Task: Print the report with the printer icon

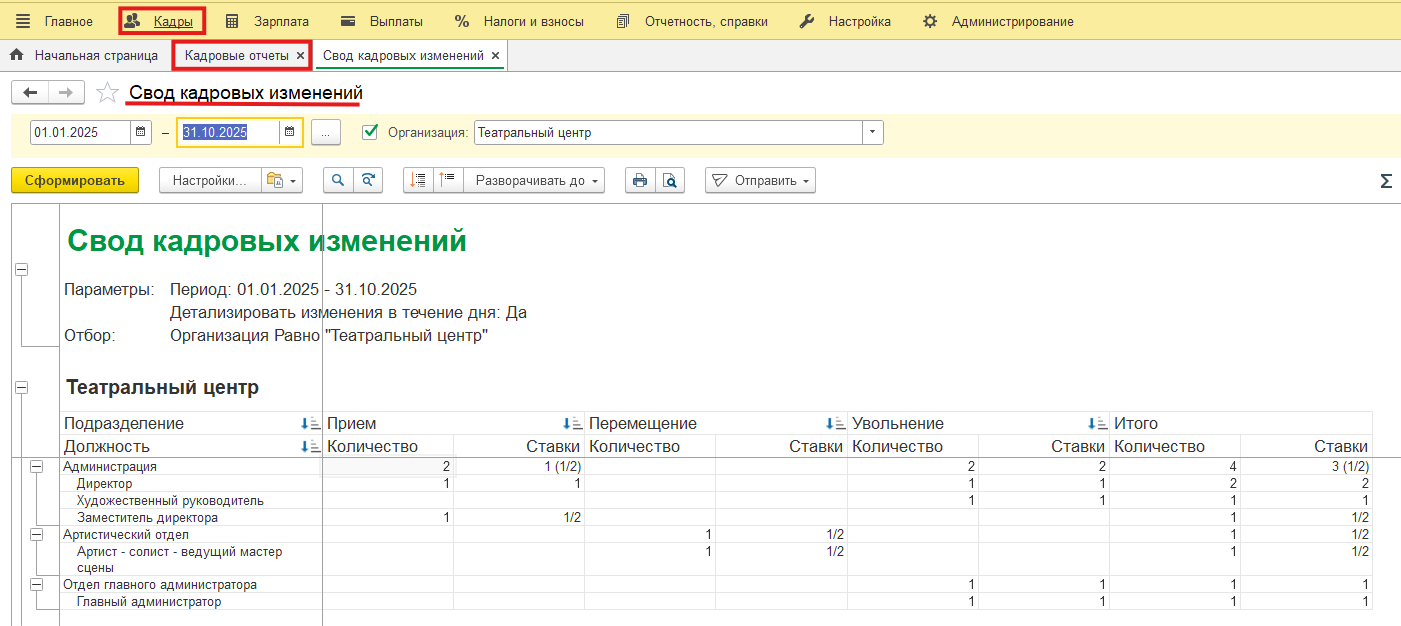Action: (640, 181)
